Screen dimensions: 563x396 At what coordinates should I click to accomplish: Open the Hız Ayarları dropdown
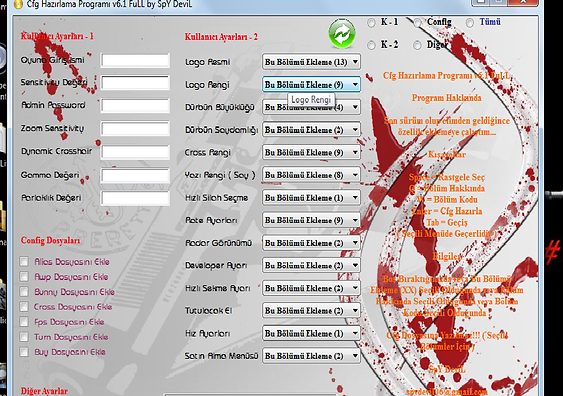pos(311,334)
